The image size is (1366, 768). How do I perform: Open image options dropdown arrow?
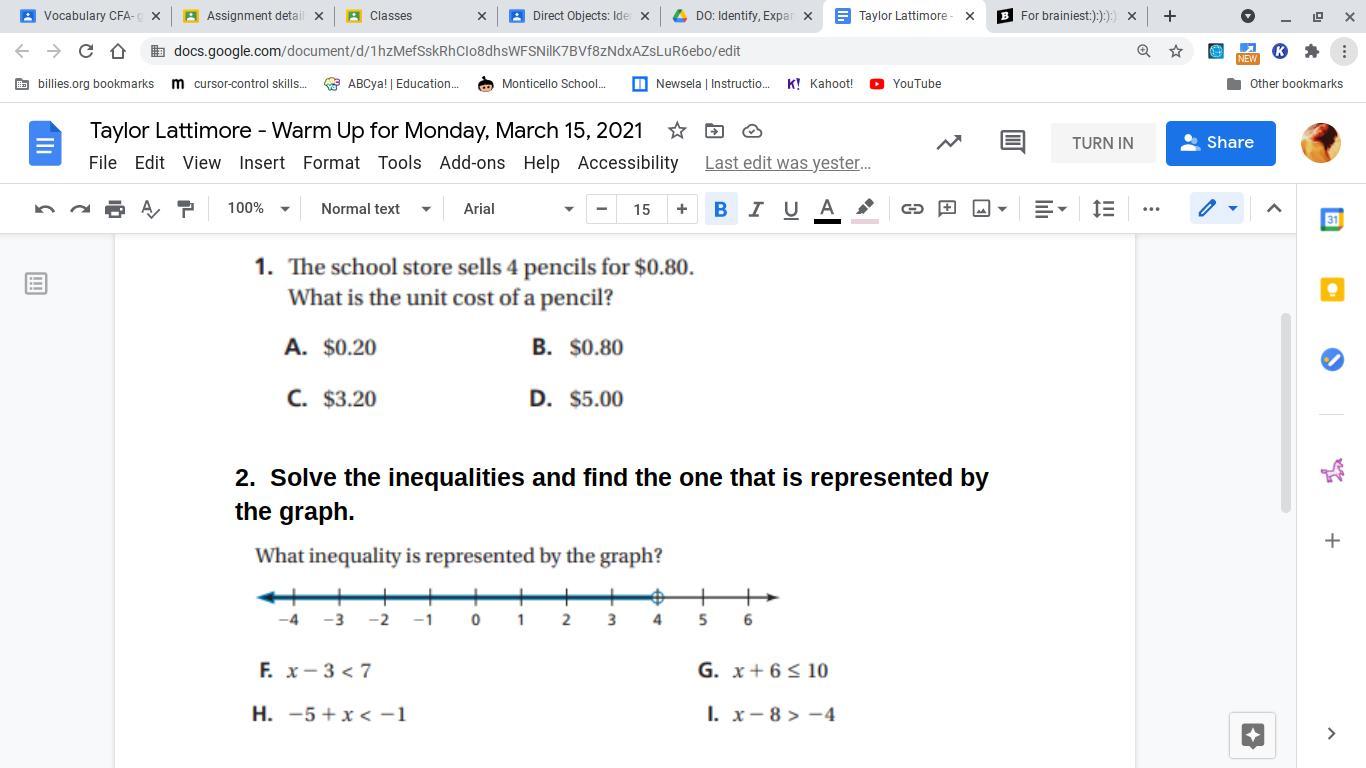coord(1001,209)
